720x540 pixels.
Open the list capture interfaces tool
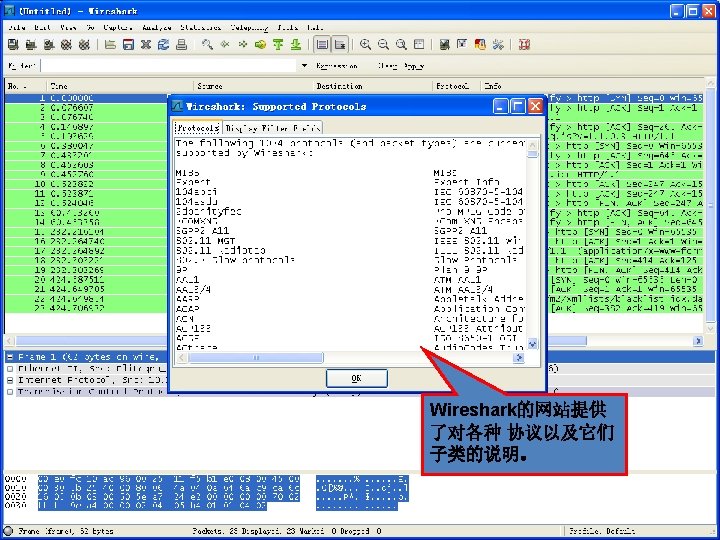click(x=13, y=45)
